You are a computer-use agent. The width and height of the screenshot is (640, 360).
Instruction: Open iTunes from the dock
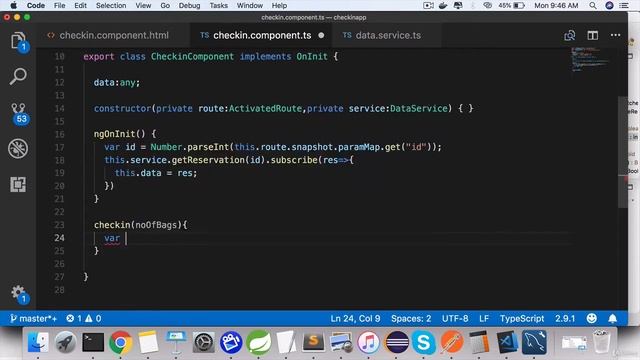[x=368, y=342]
